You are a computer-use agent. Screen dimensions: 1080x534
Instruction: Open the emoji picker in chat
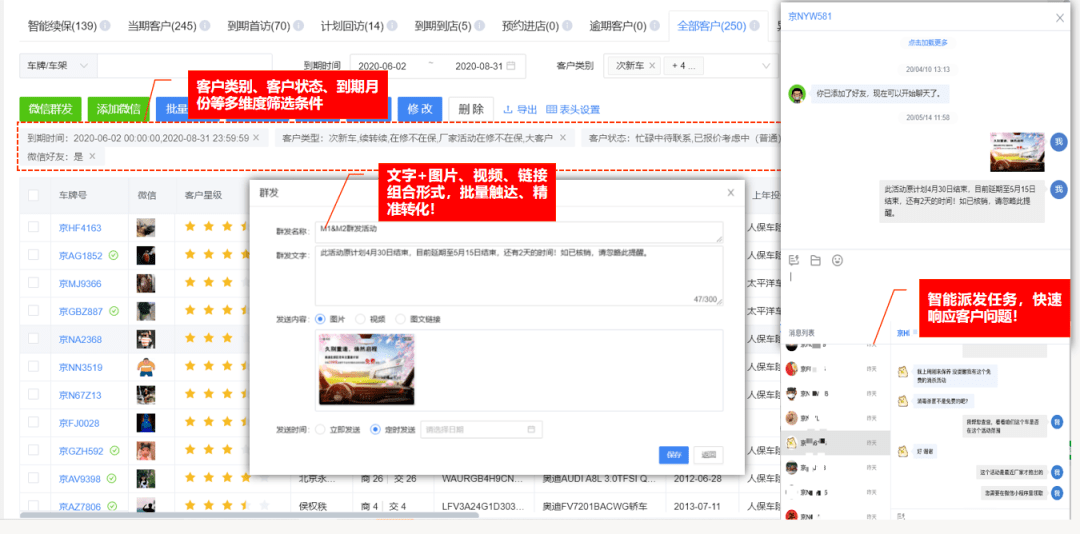[x=838, y=260]
